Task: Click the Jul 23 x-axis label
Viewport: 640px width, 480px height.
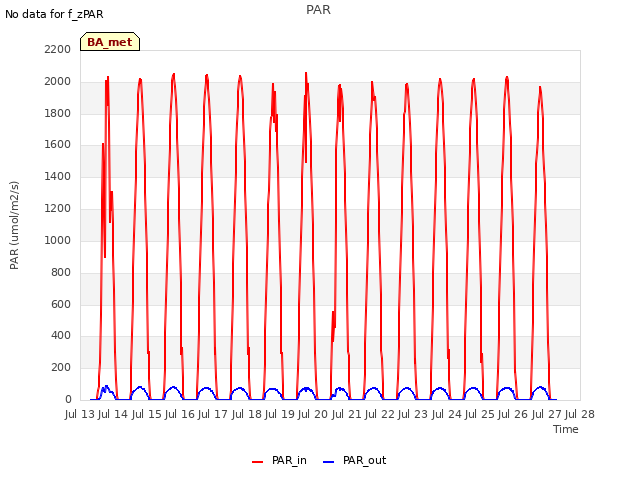Action: 413,414
